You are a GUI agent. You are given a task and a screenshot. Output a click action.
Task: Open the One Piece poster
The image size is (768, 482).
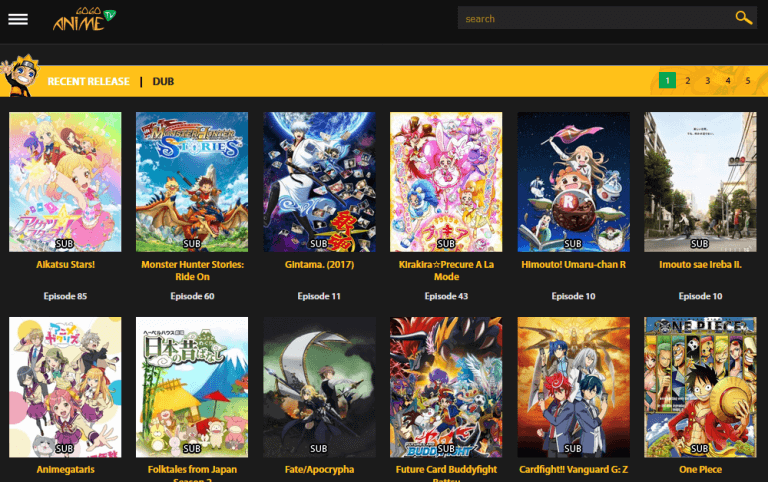(x=700, y=387)
